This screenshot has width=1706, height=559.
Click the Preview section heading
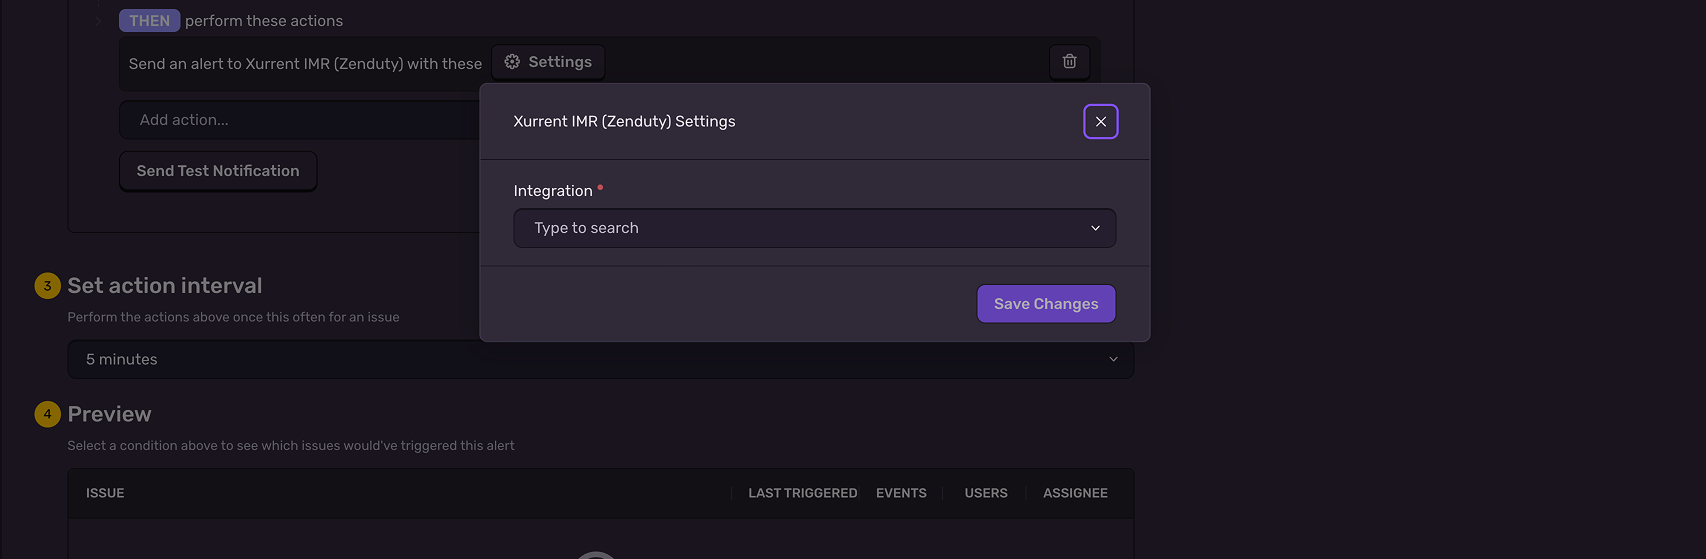(x=109, y=414)
